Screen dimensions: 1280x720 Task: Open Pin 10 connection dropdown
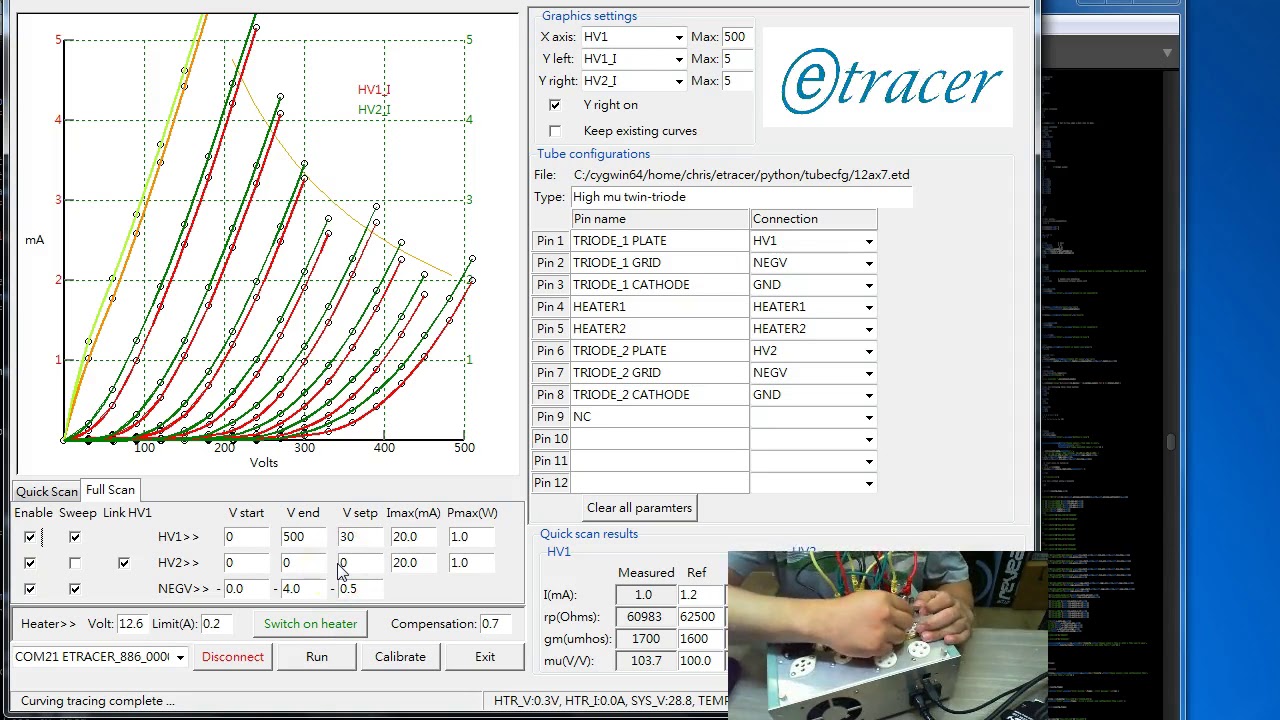814,439
